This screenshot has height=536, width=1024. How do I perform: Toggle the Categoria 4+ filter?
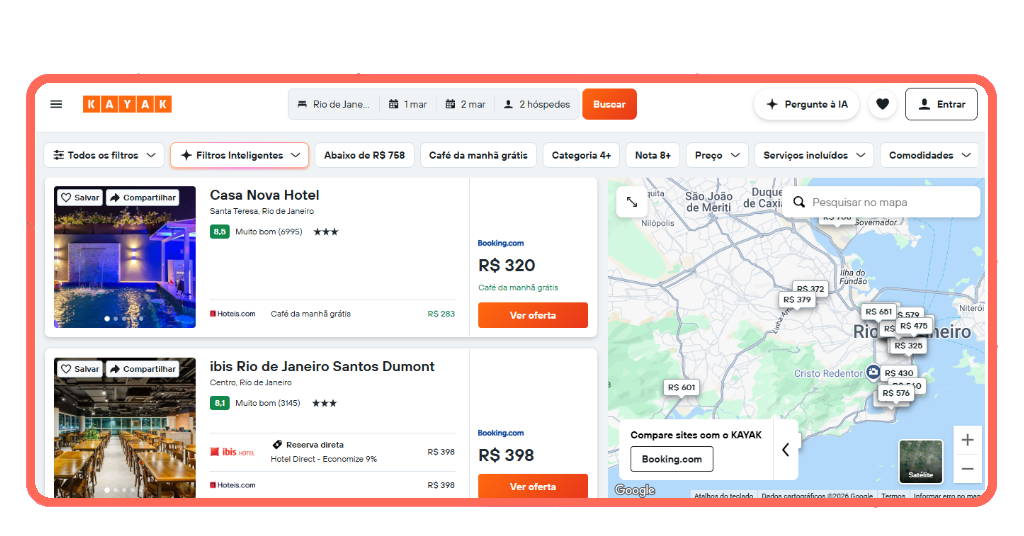click(581, 155)
